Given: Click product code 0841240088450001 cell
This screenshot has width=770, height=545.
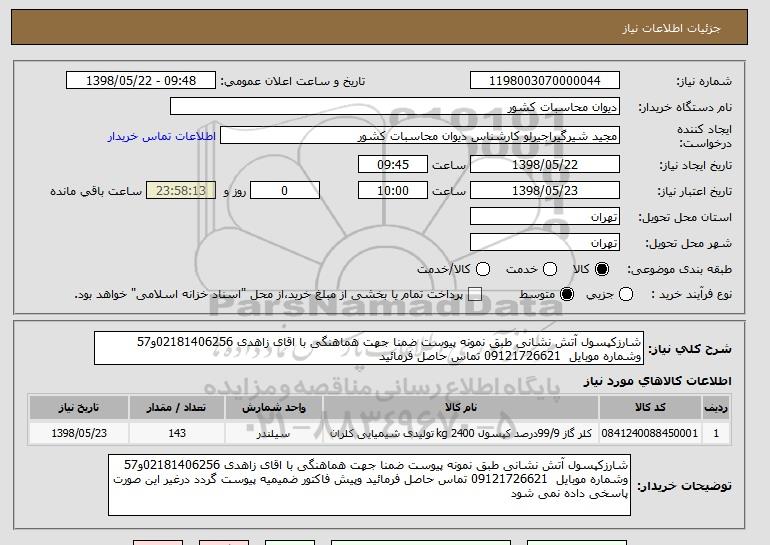Looking at the screenshot, I should tap(650, 433).
